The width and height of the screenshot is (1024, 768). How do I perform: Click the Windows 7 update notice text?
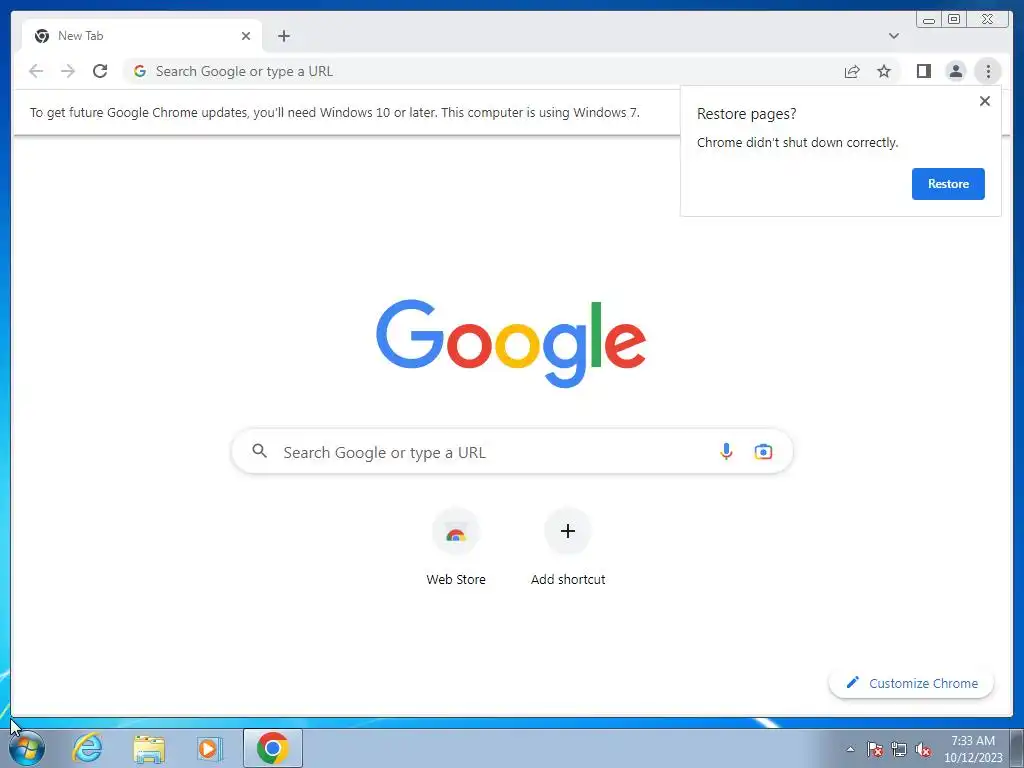(334, 112)
